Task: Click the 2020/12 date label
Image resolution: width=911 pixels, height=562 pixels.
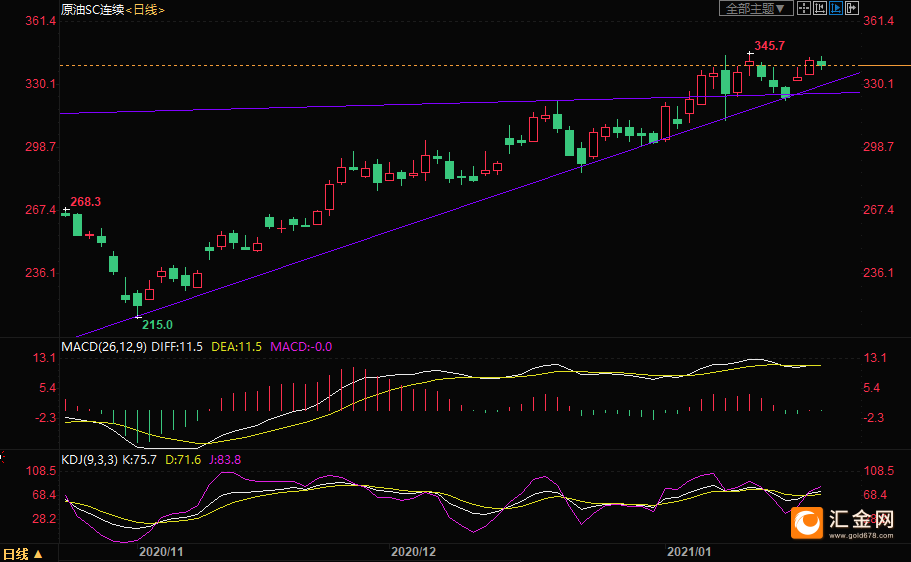Action: 413,552
